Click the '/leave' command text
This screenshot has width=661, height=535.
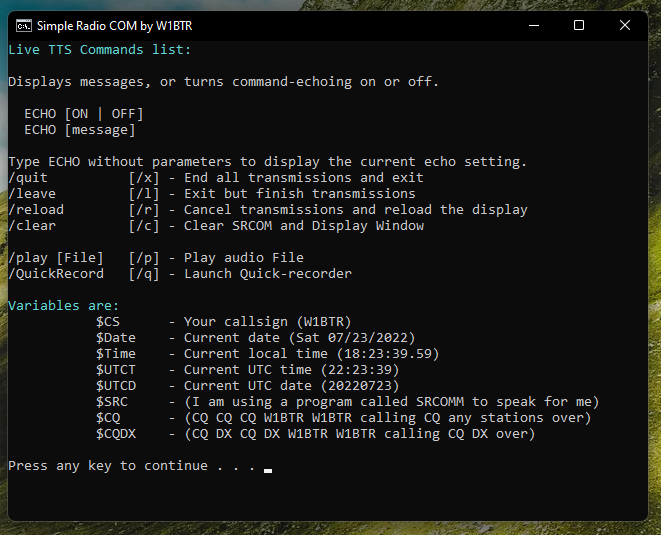click(x=32, y=194)
